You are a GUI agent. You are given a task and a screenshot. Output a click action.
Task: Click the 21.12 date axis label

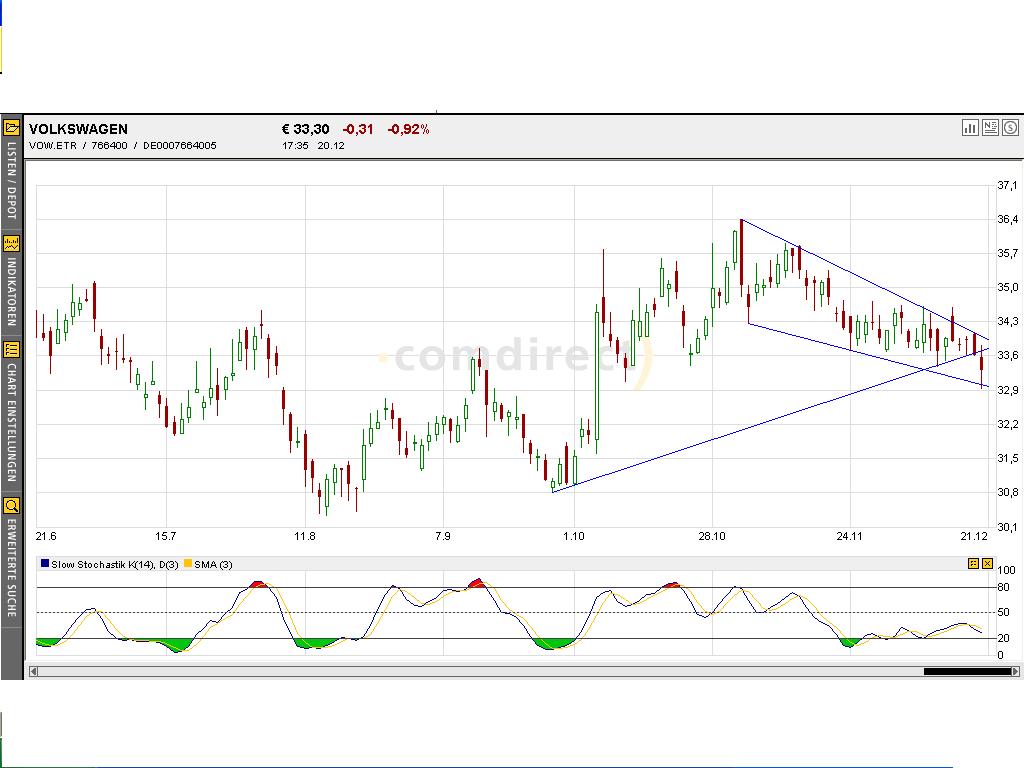pos(974,536)
